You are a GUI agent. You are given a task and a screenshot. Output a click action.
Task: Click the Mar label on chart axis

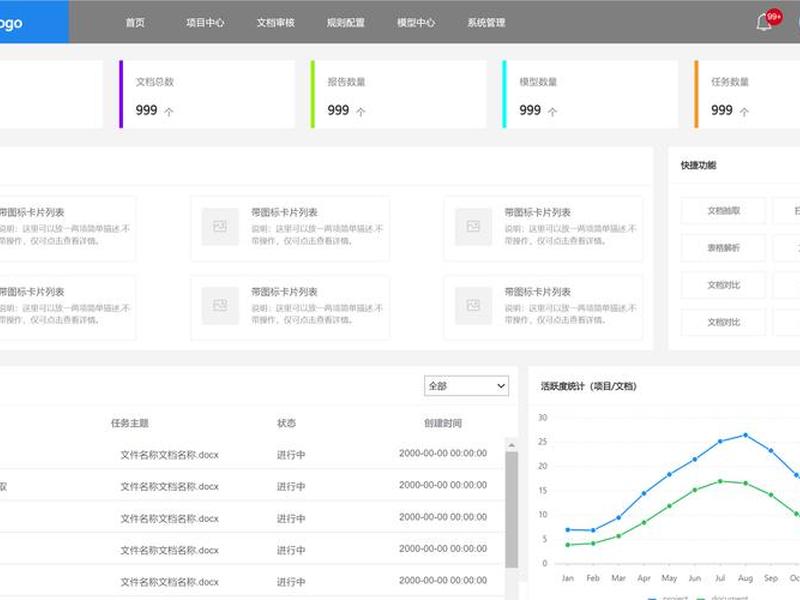click(x=618, y=578)
